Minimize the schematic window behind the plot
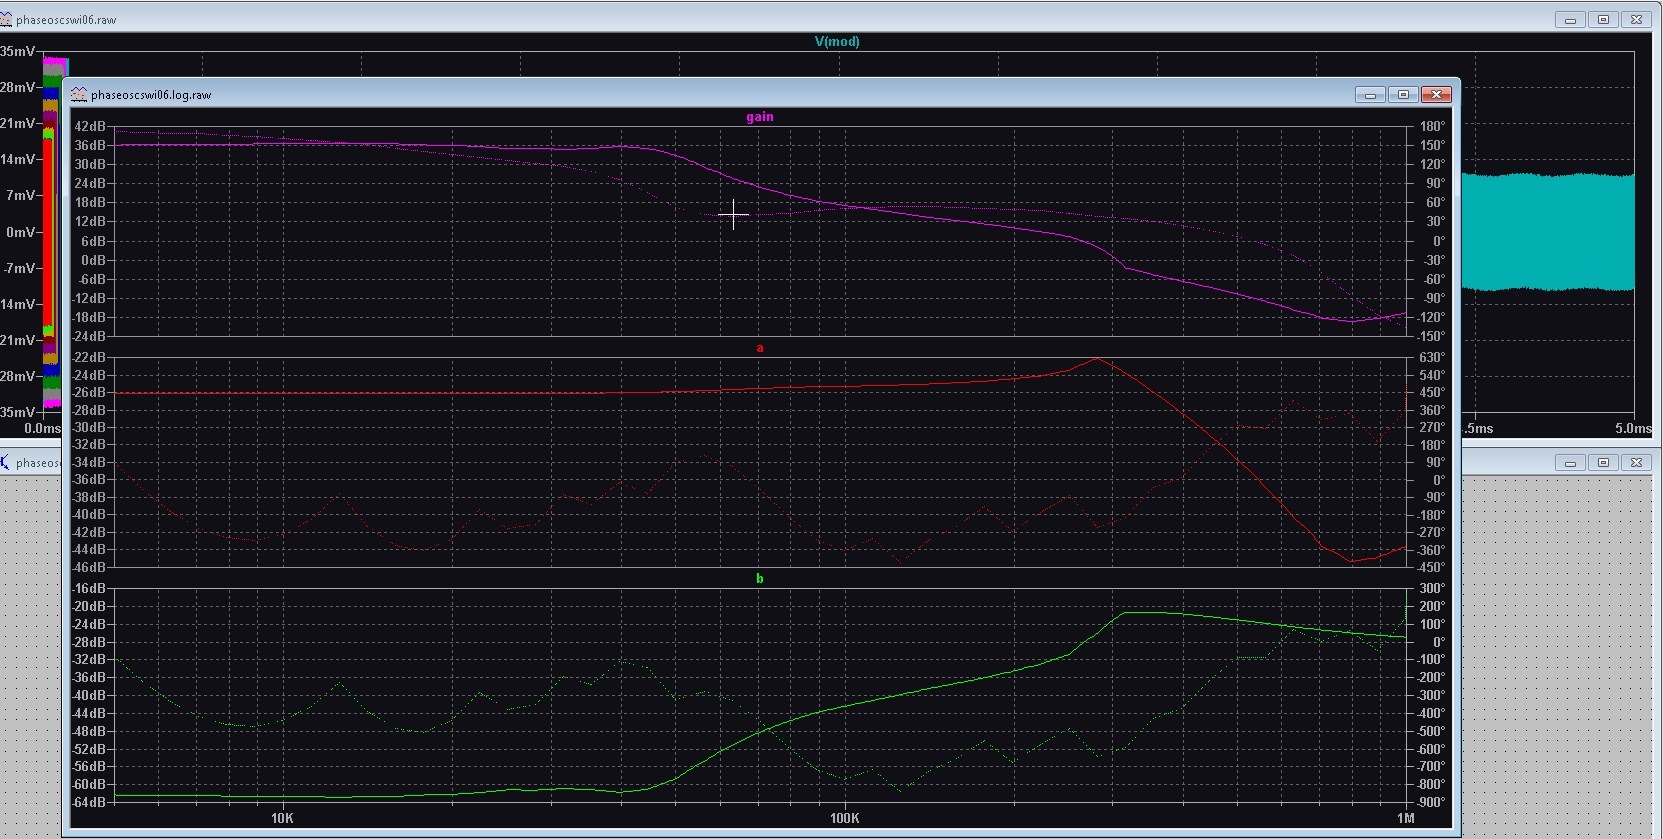Image resolution: width=1663 pixels, height=839 pixels. [x=1570, y=462]
